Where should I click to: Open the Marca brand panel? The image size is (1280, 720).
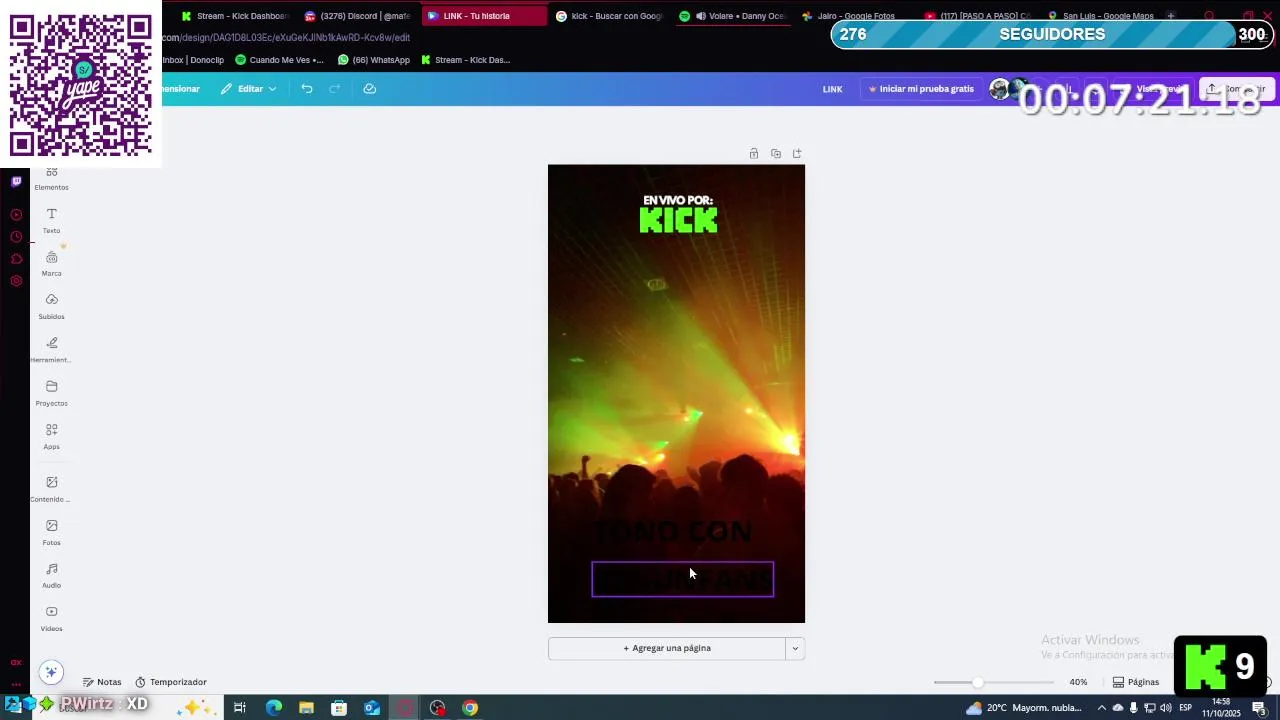coord(51,264)
